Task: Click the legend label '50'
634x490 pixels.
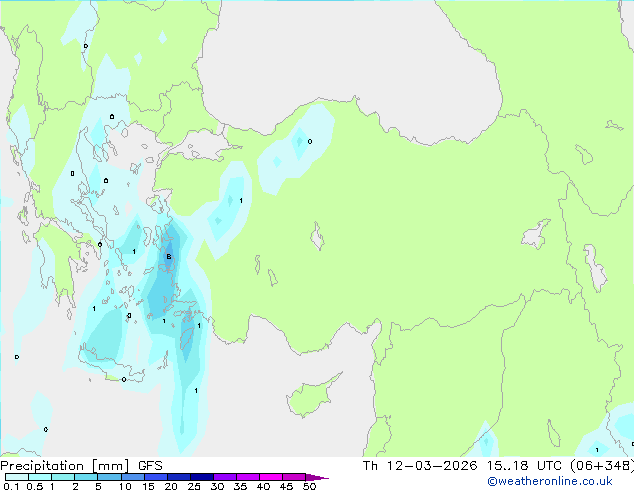Action: (x=309, y=486)
